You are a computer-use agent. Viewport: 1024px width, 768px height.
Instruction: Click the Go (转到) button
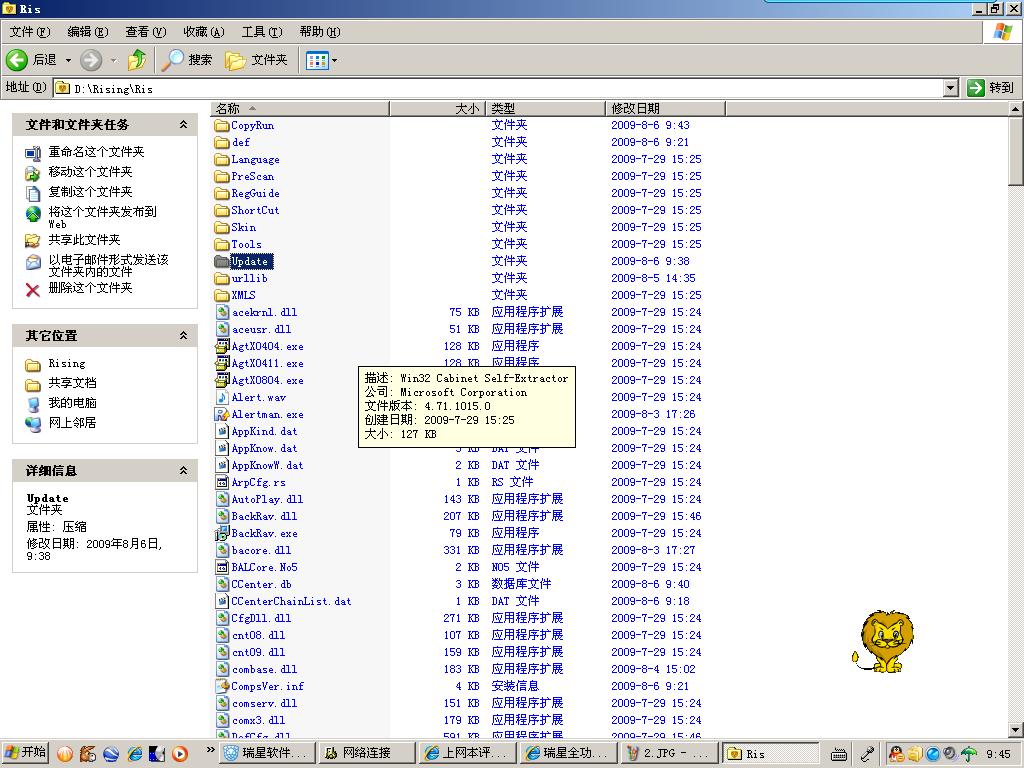click(990, 88)
